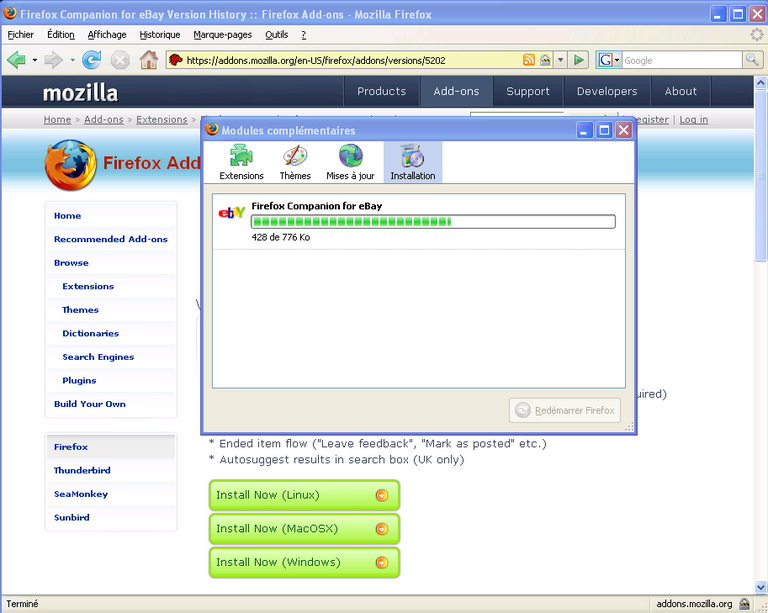
Task: Follow the Extensions breadcrumb link
Action: point(162,119)
